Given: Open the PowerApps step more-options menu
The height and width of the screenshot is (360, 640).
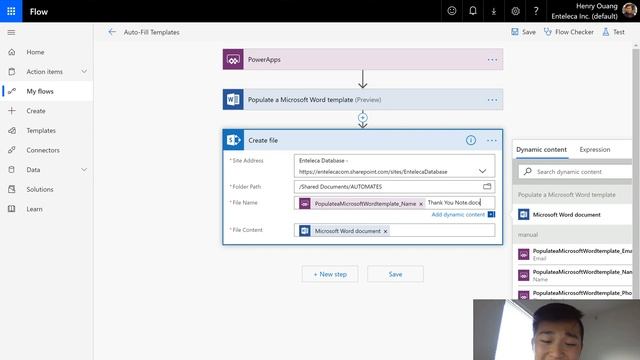Looking at the screenshot, I should (492, 60).
